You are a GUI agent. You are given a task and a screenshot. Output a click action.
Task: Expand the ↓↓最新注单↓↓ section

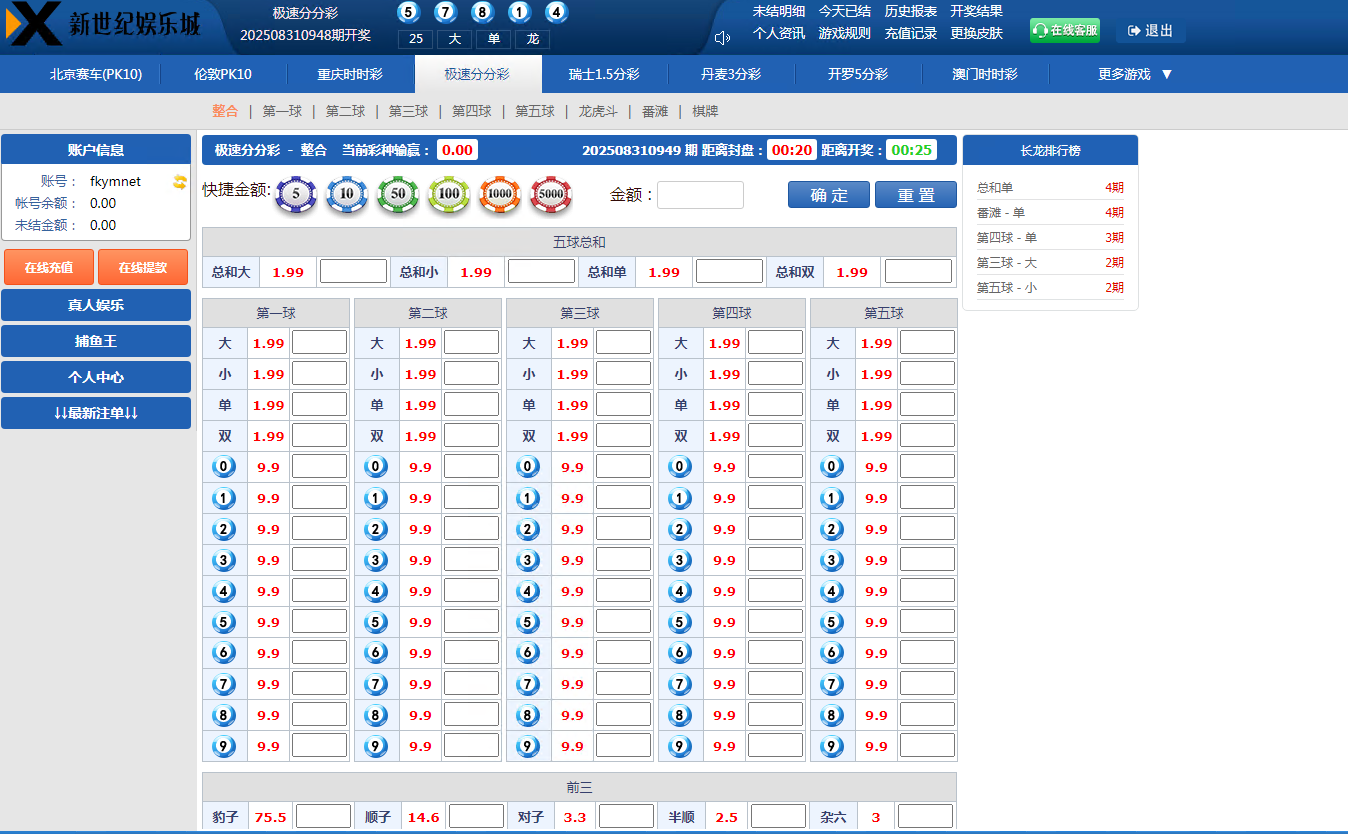pos(96,412)
